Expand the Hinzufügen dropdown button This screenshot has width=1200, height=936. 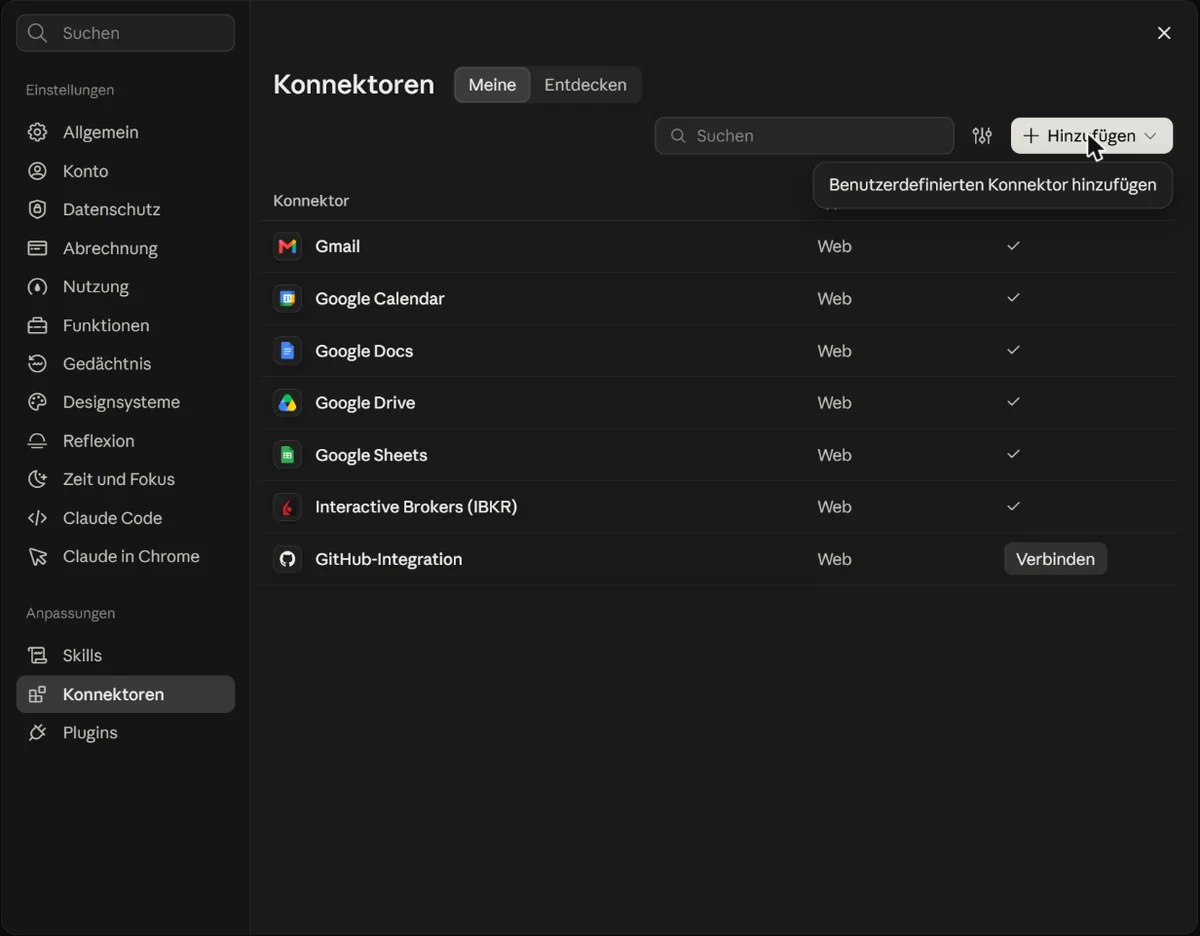coord(1091,136)
